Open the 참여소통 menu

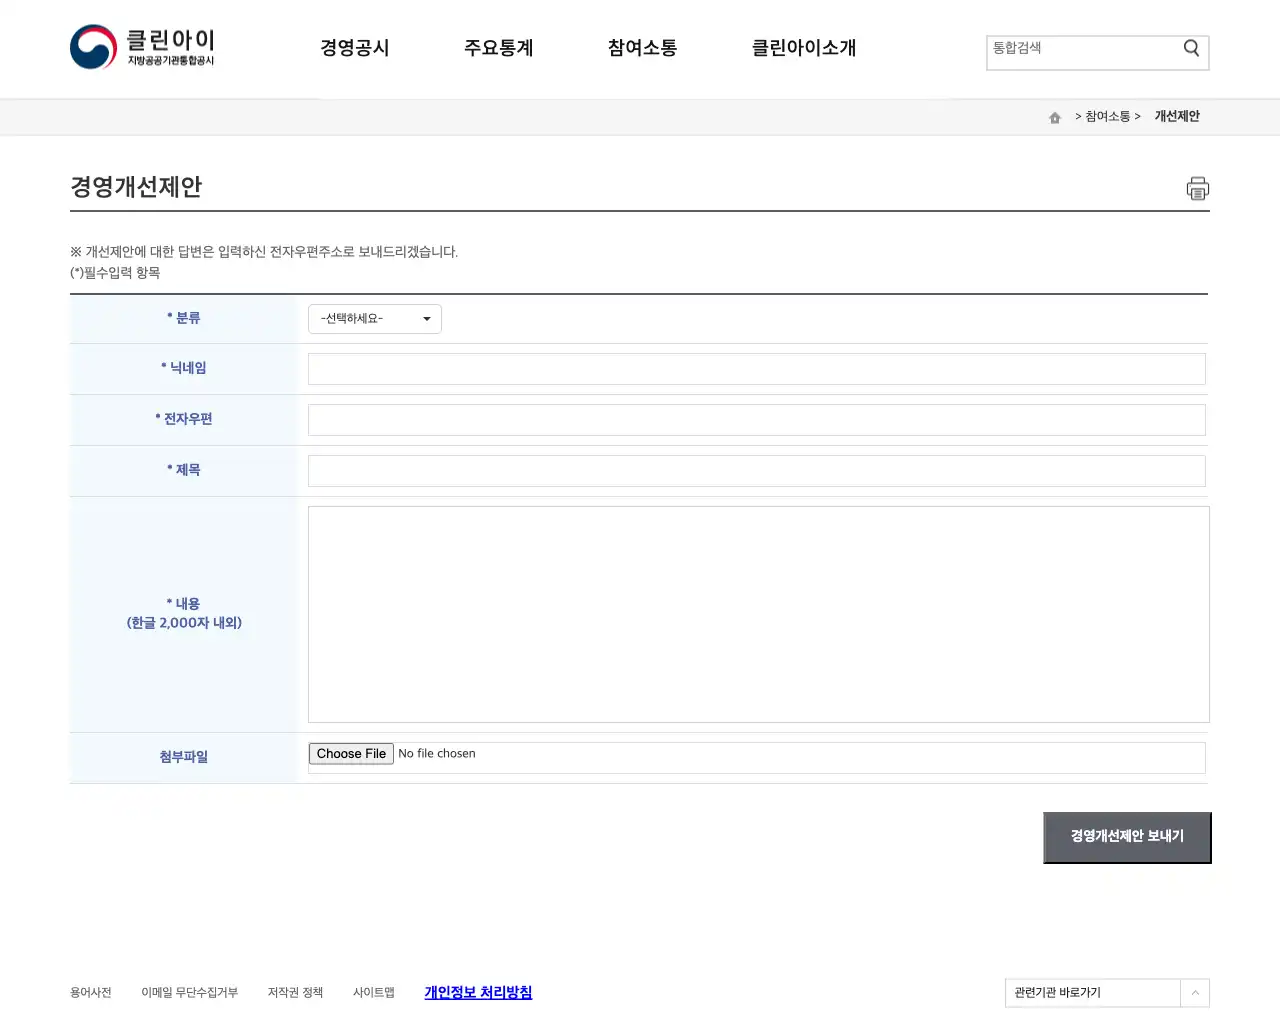(641, 48)
